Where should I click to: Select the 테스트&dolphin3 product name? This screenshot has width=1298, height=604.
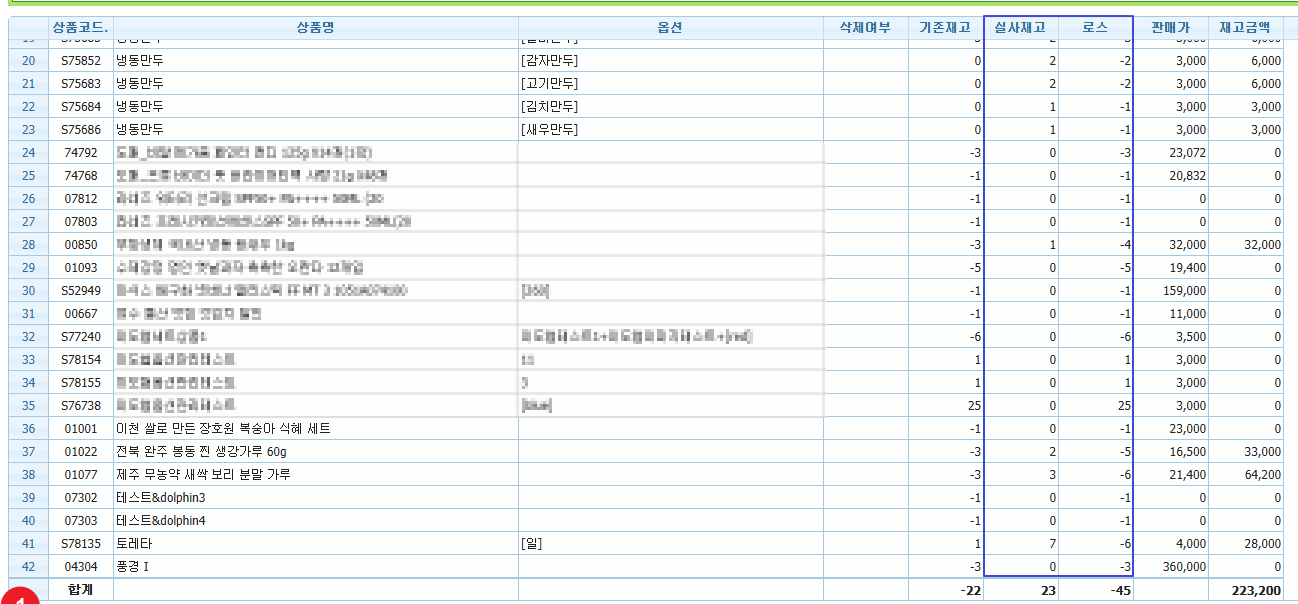click(161, 497)
